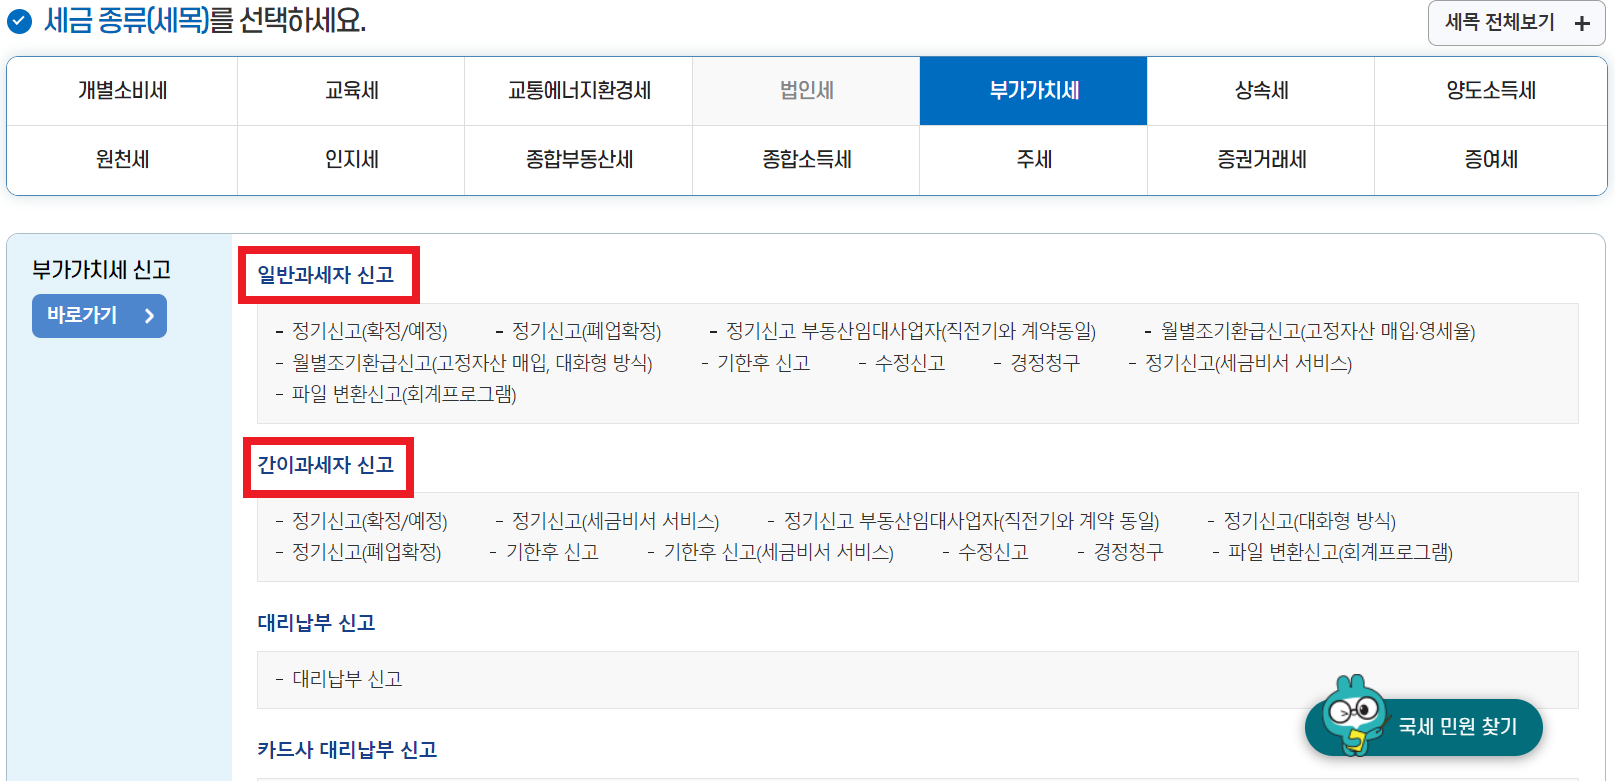
Task: Select the 법인세 tab
Action: pos(806,91)
